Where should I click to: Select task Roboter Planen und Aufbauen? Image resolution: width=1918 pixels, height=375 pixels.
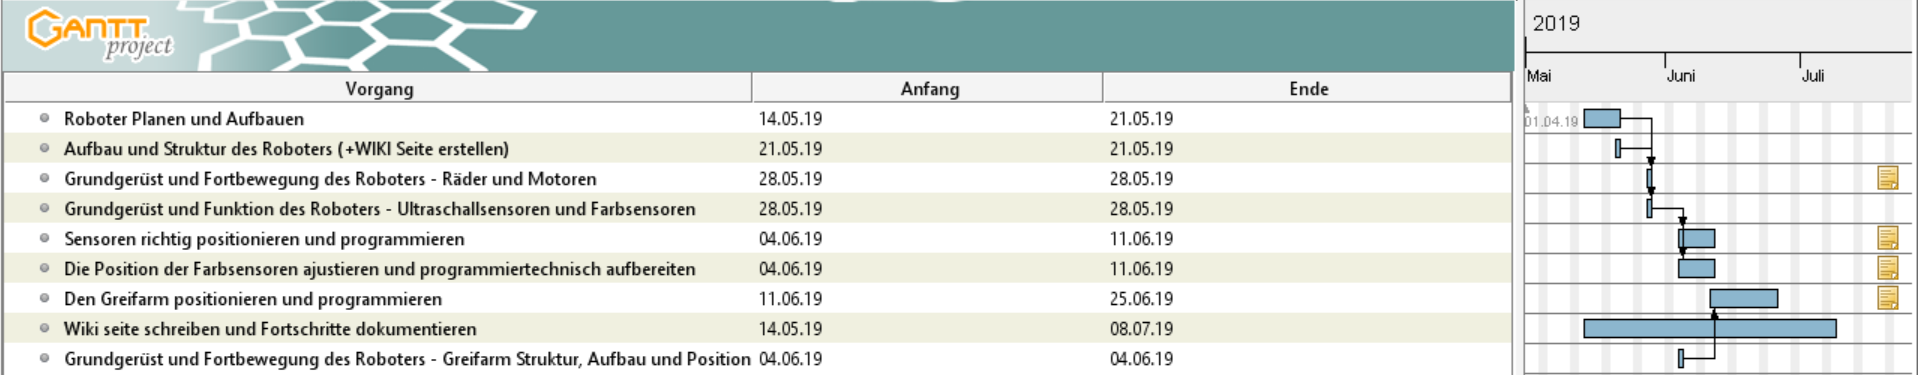[184, 119]
